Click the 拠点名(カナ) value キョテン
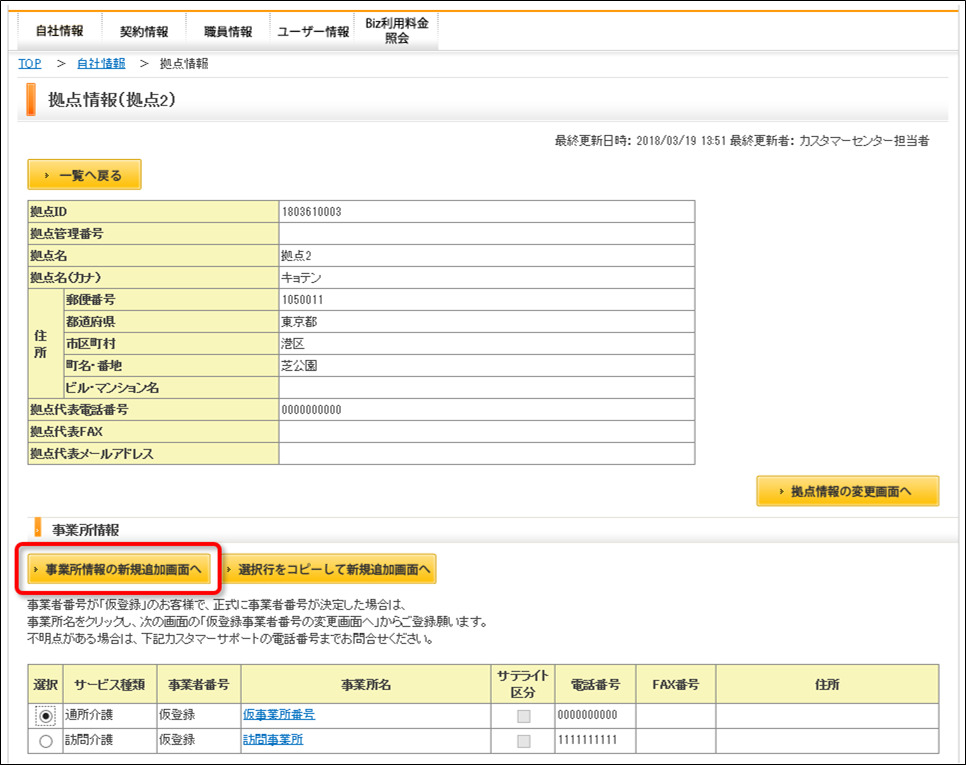Screen dimensions: 966x765 tap(301, 278)
